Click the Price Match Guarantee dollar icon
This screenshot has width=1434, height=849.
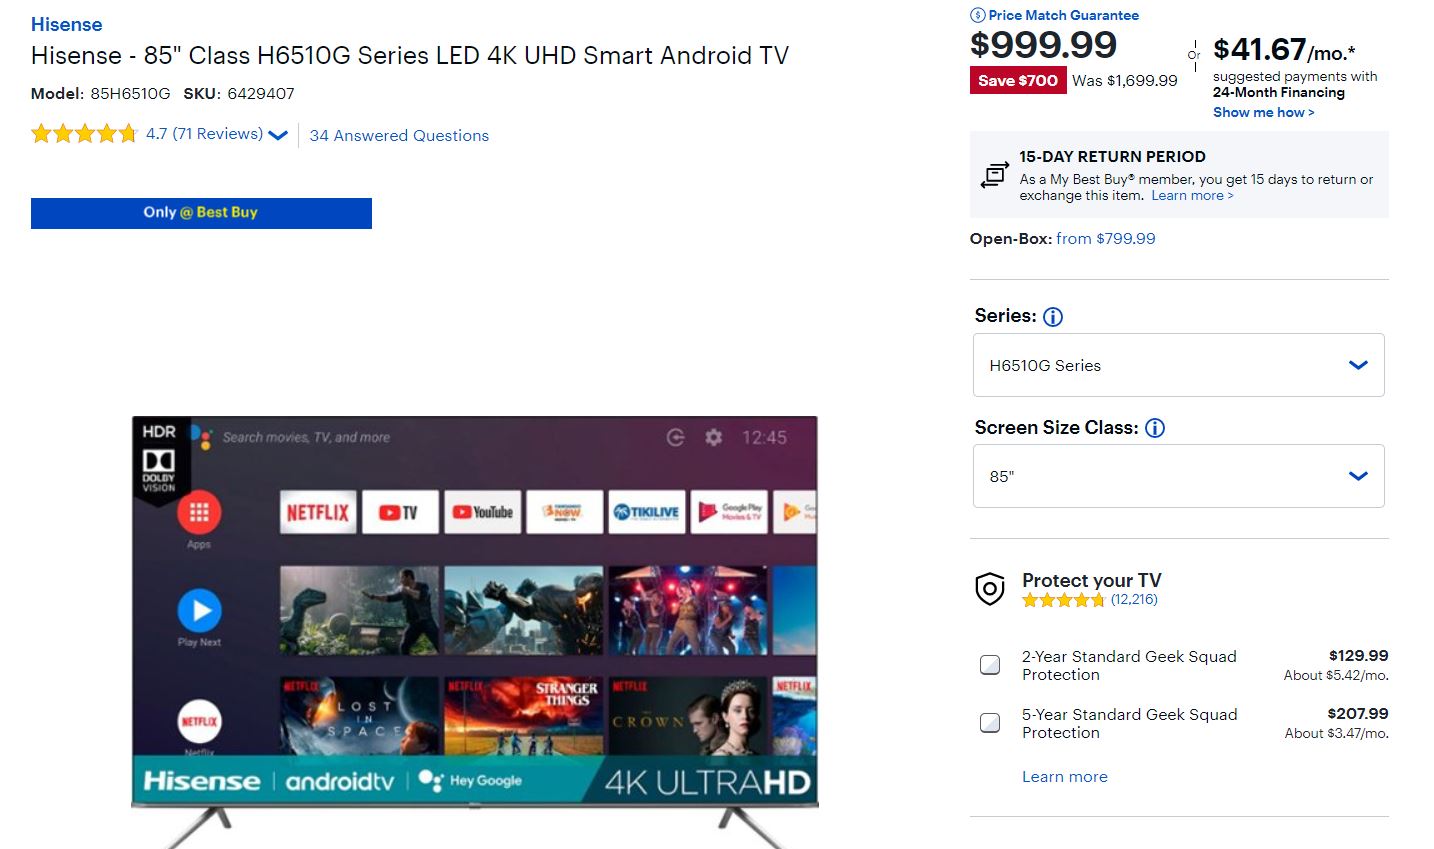[978, 15]
